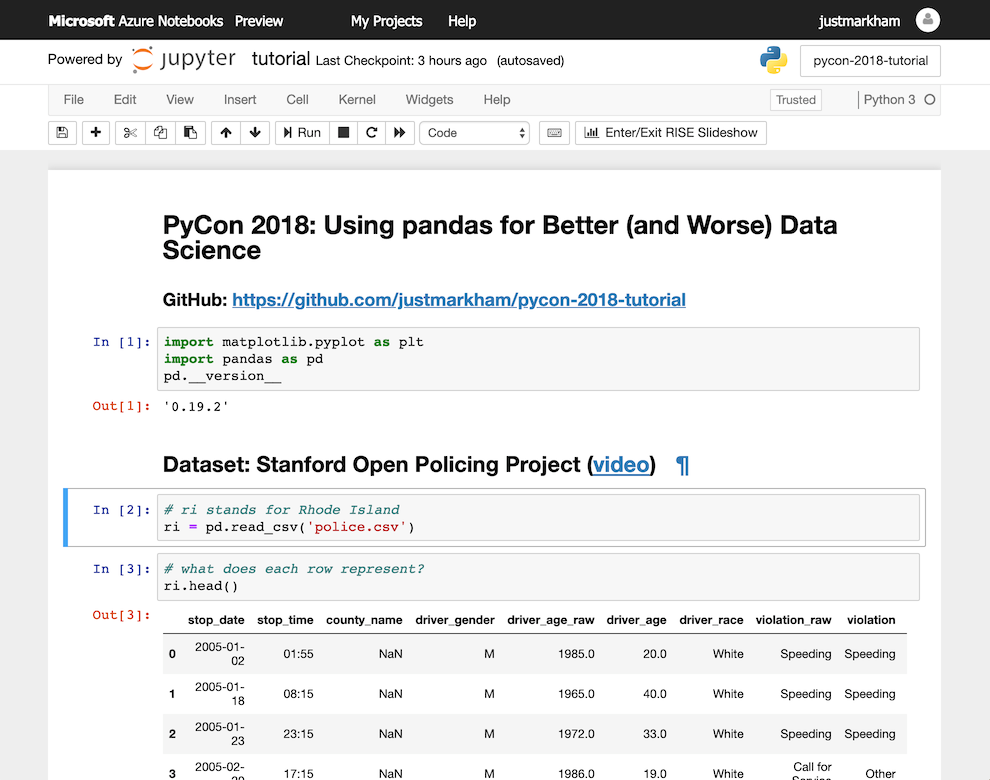Run all cells with the fast-forward icon
The image size is (990, 780).
399,132
